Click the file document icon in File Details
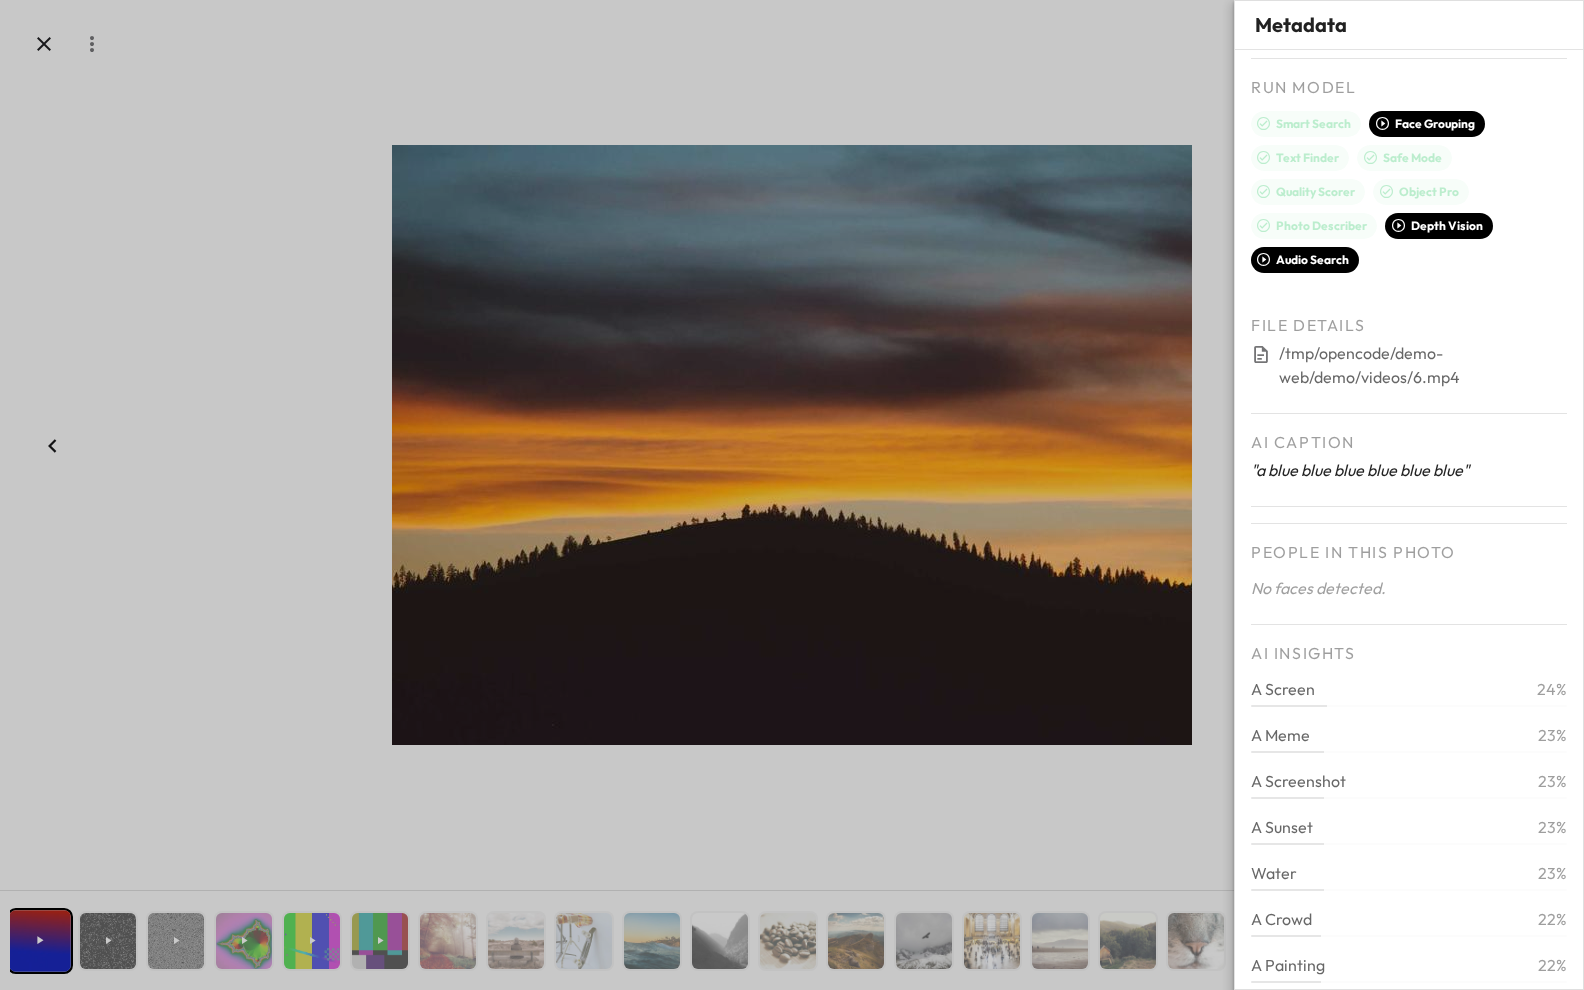Image resolution: width=1584 pixels, height=990 pixels. coord(1261,355)
